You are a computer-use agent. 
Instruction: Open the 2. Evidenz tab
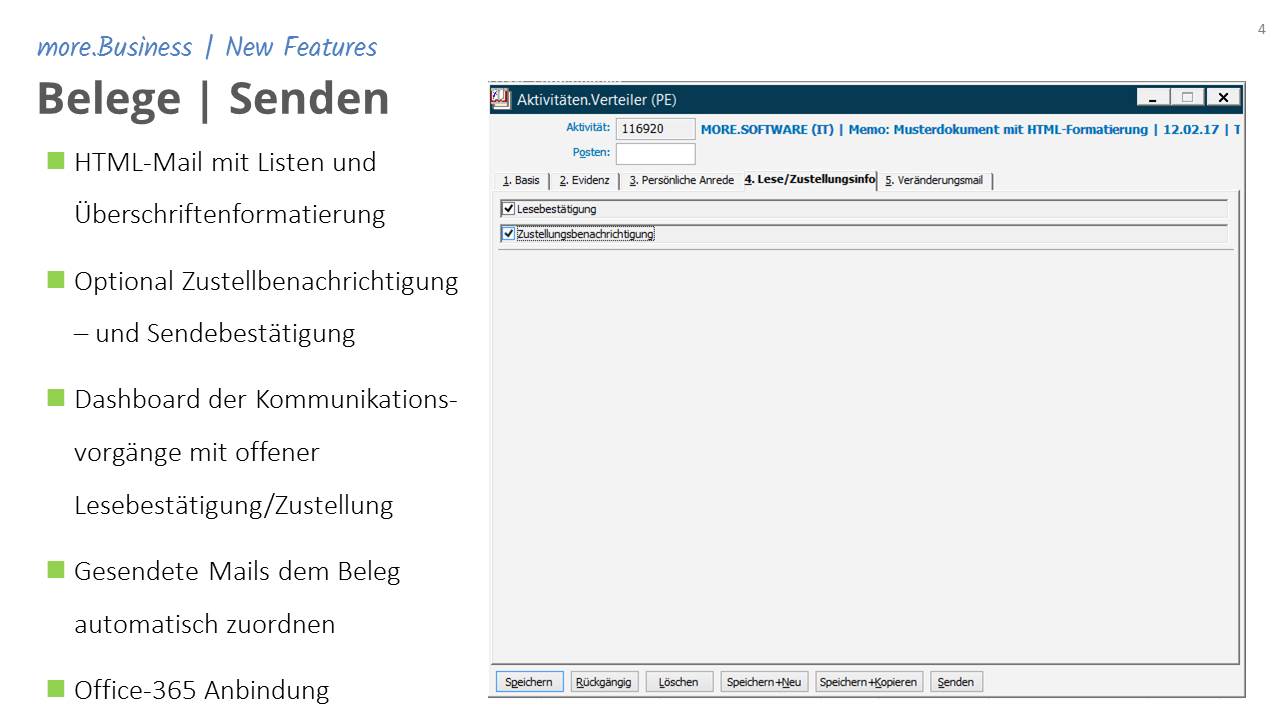[x=584, y=181]
